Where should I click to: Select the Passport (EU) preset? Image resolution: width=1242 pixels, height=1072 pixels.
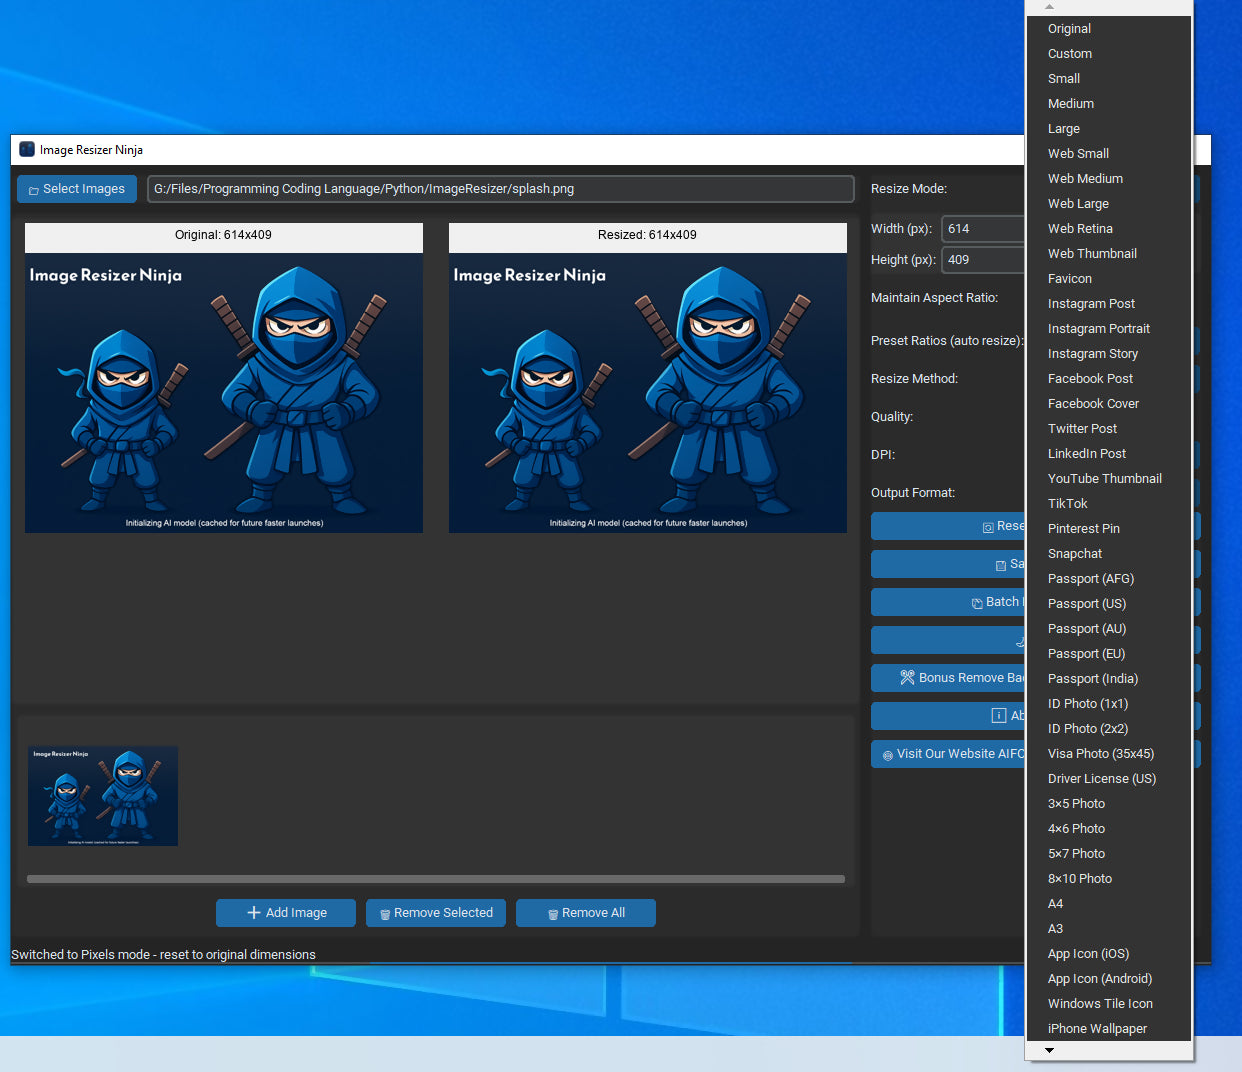tap(1109, 654)
